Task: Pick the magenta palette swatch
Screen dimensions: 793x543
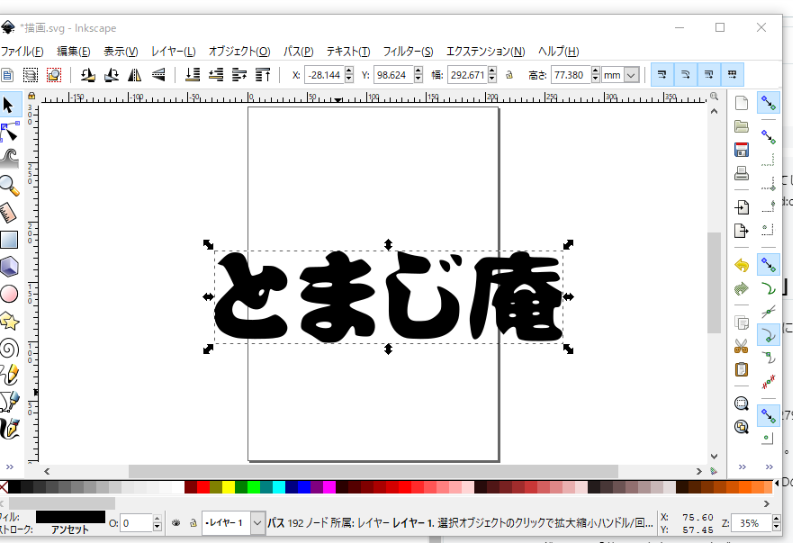Action: pos(329,487)
